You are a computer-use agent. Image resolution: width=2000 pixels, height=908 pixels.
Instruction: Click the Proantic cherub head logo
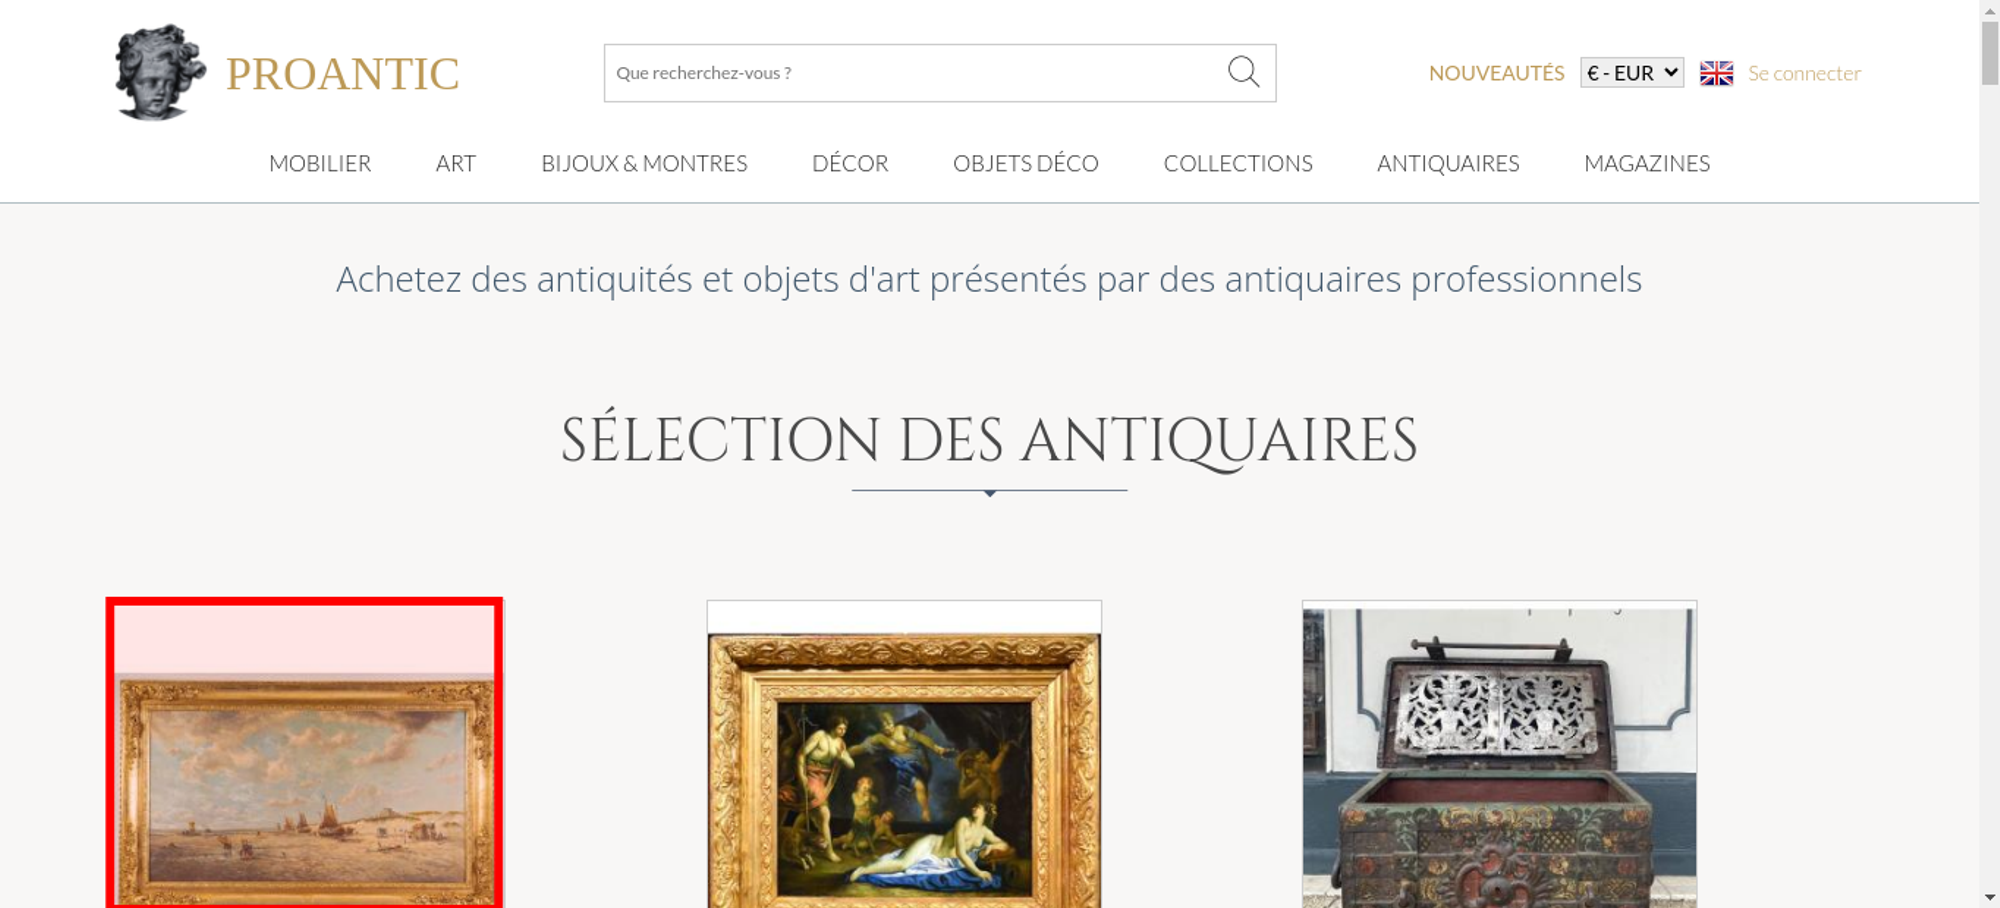[x=160, y=72]
